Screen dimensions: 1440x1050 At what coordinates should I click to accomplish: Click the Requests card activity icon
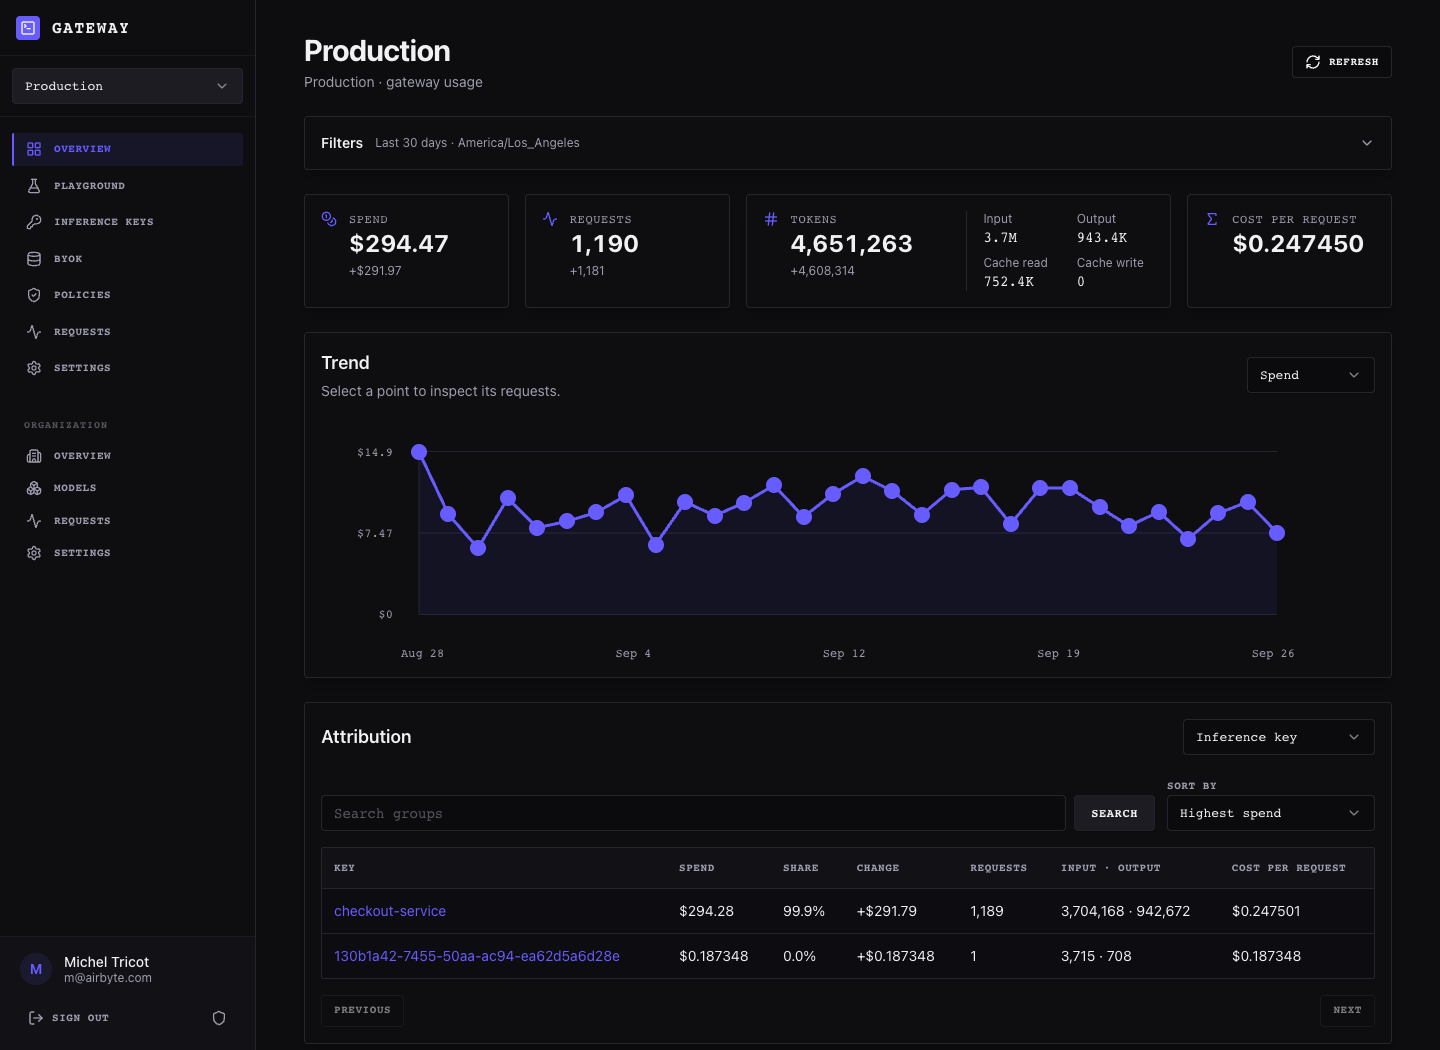(x=550, y=219)
